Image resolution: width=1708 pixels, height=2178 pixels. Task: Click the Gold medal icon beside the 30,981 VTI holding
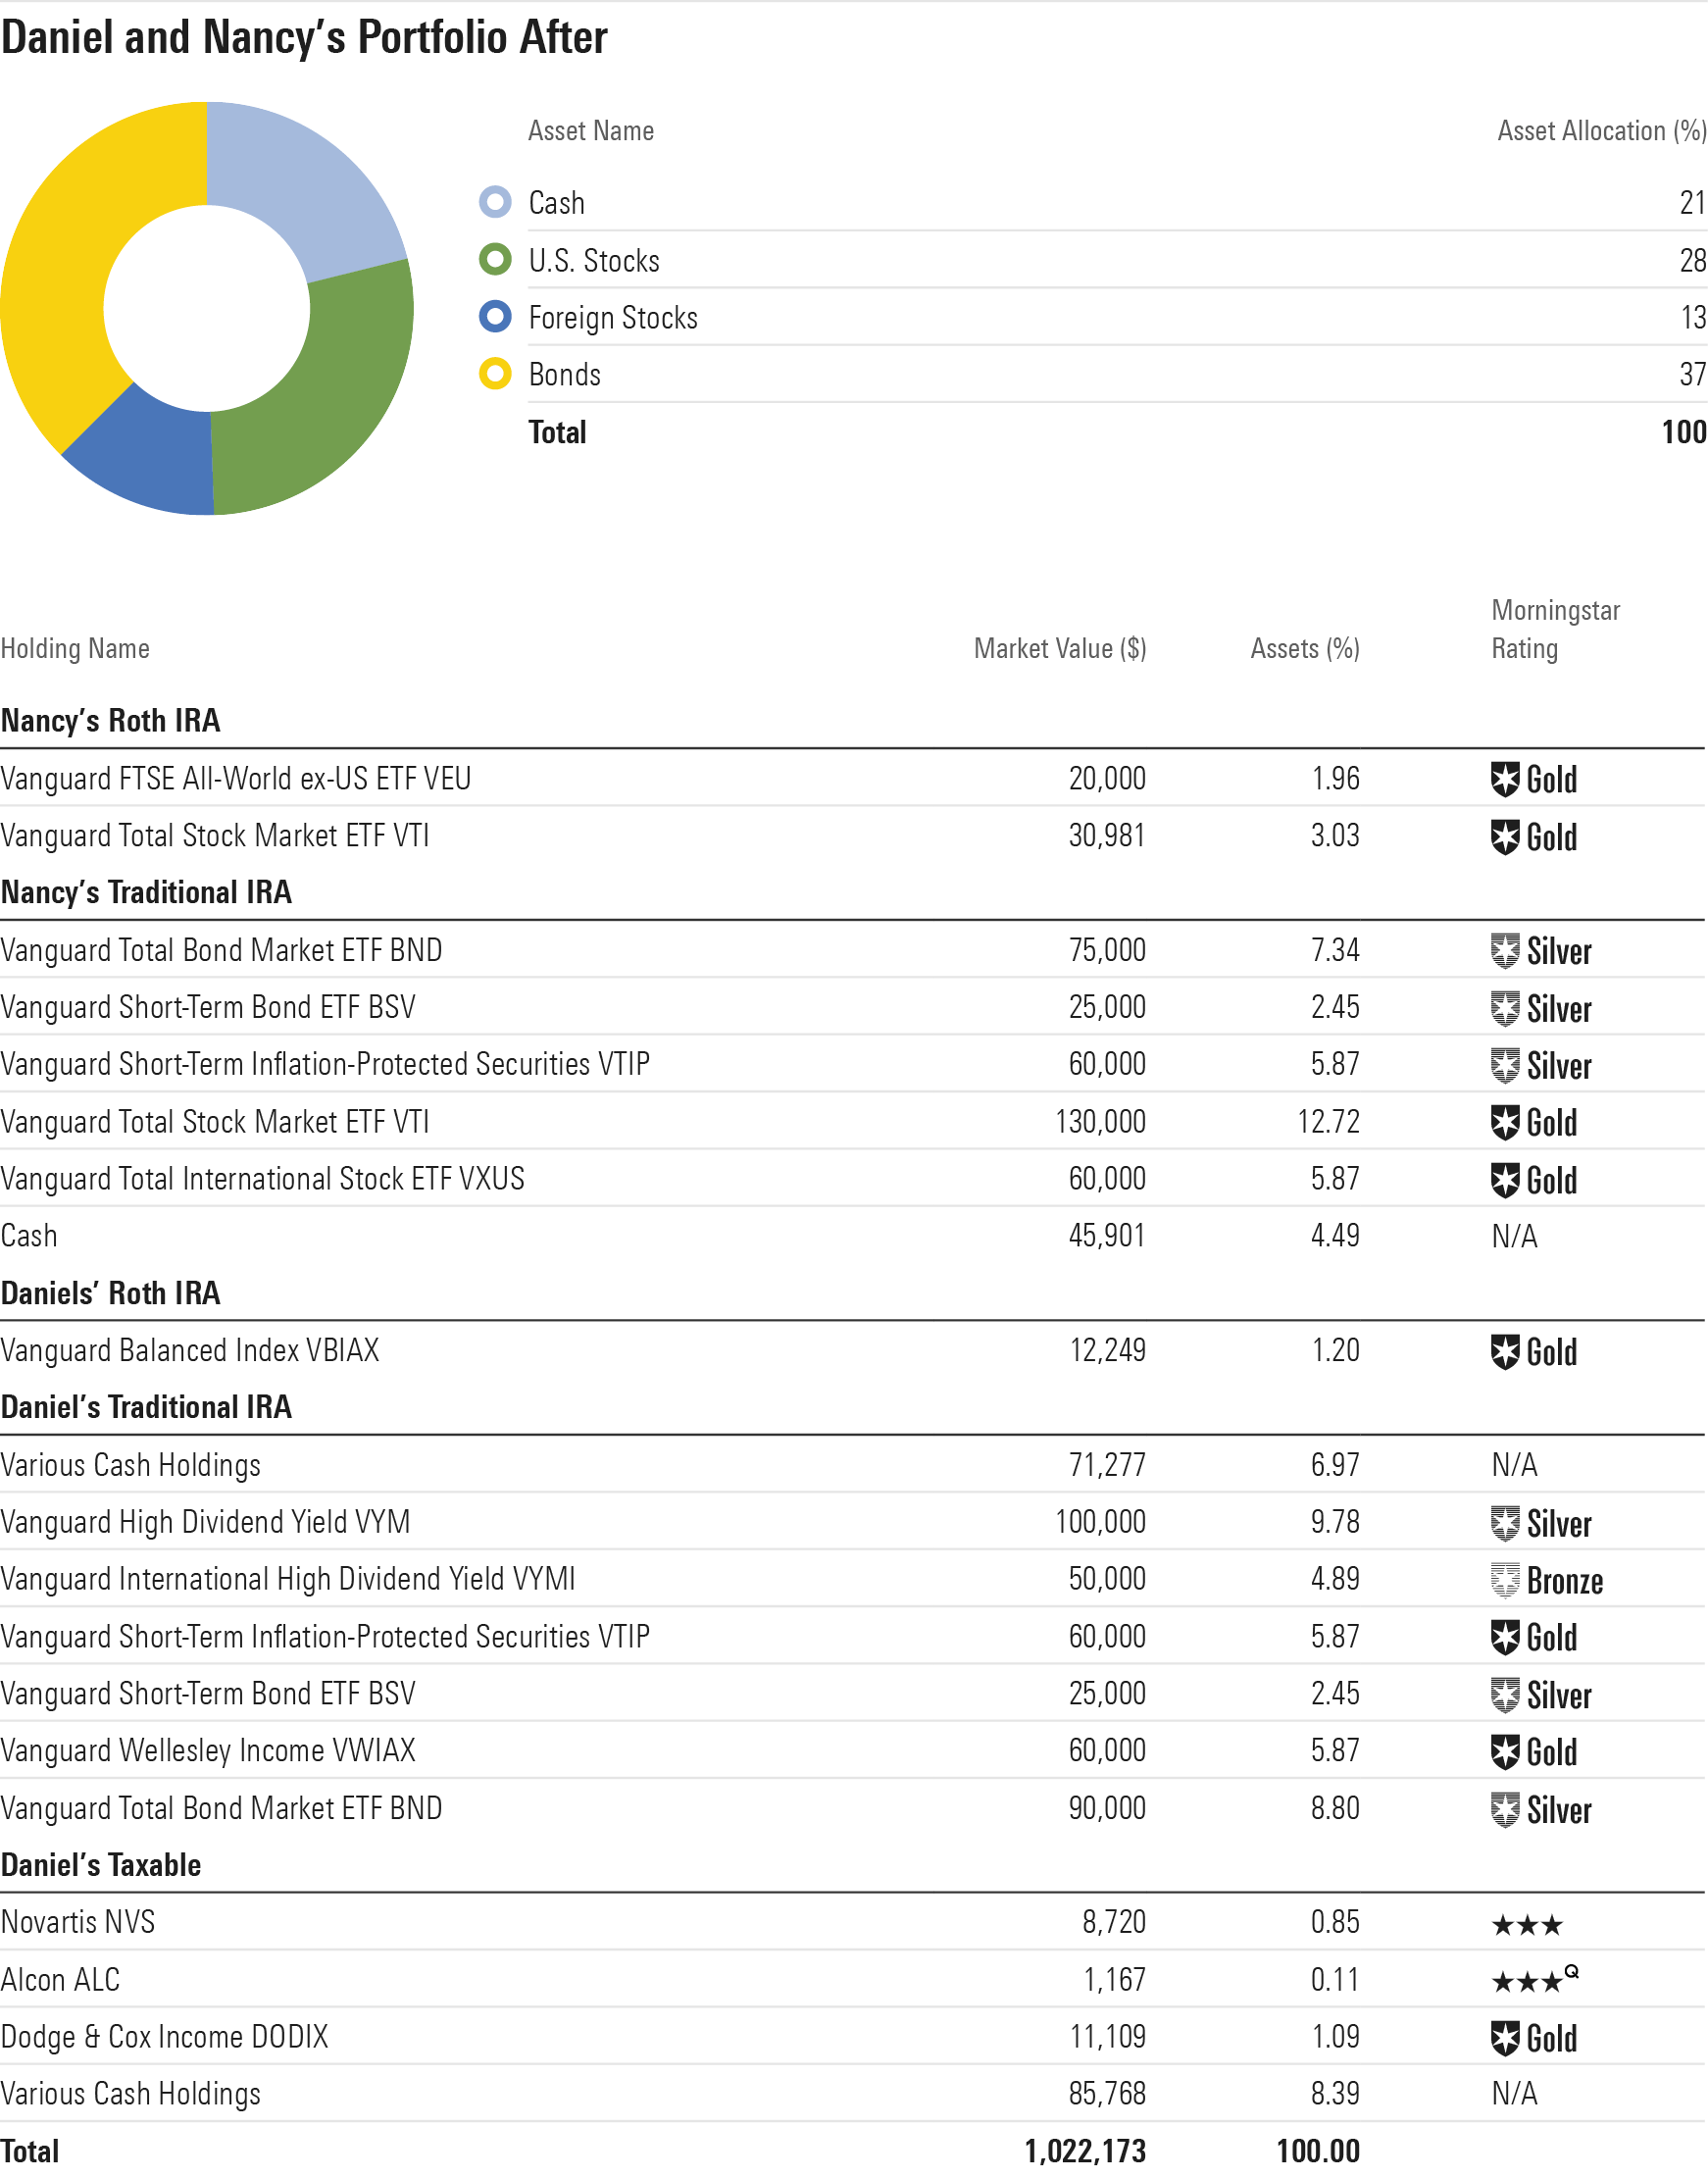coord(1504,837)
